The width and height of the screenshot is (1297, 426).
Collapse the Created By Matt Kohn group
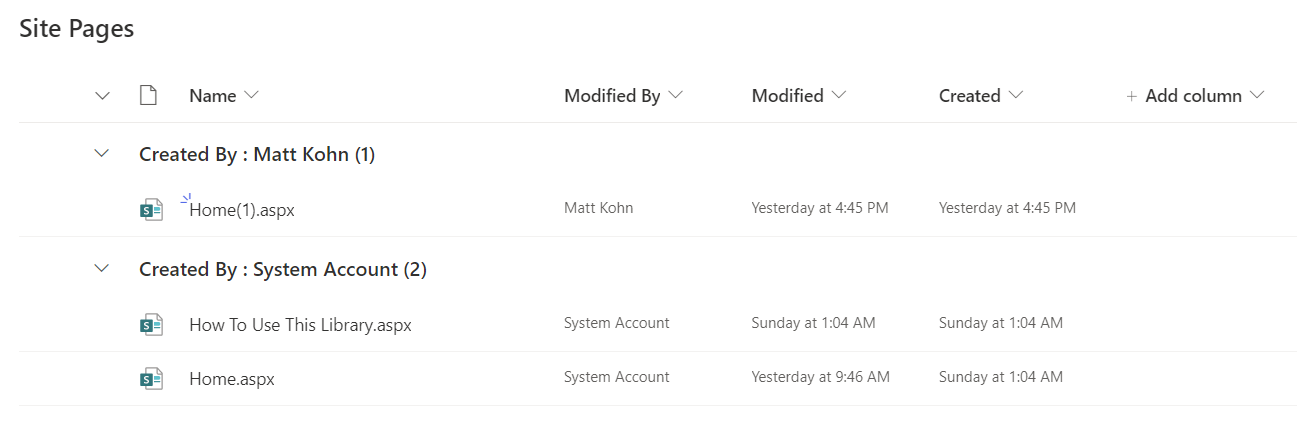point(101,154)
